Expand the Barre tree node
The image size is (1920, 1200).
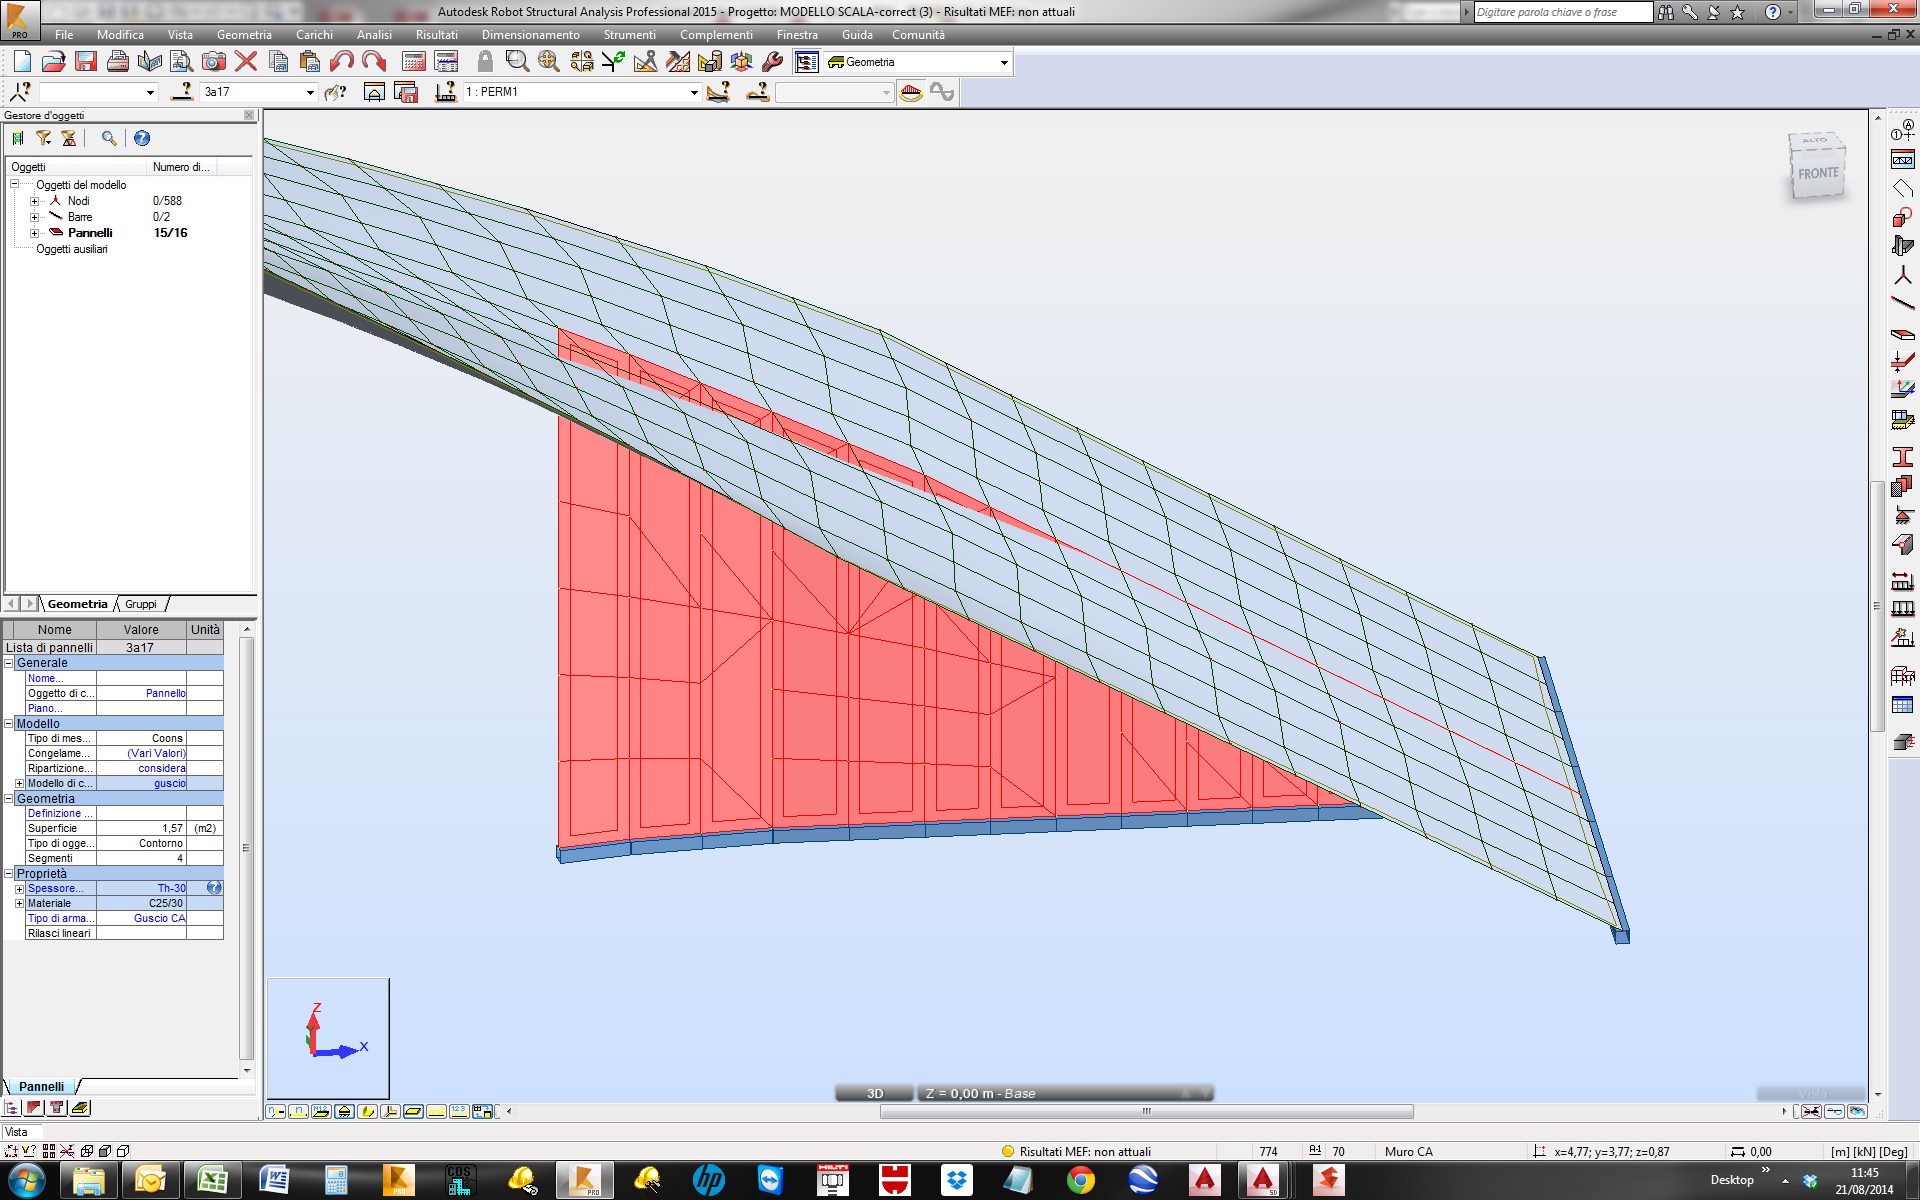pyautogui.click(x=34, y=217)
